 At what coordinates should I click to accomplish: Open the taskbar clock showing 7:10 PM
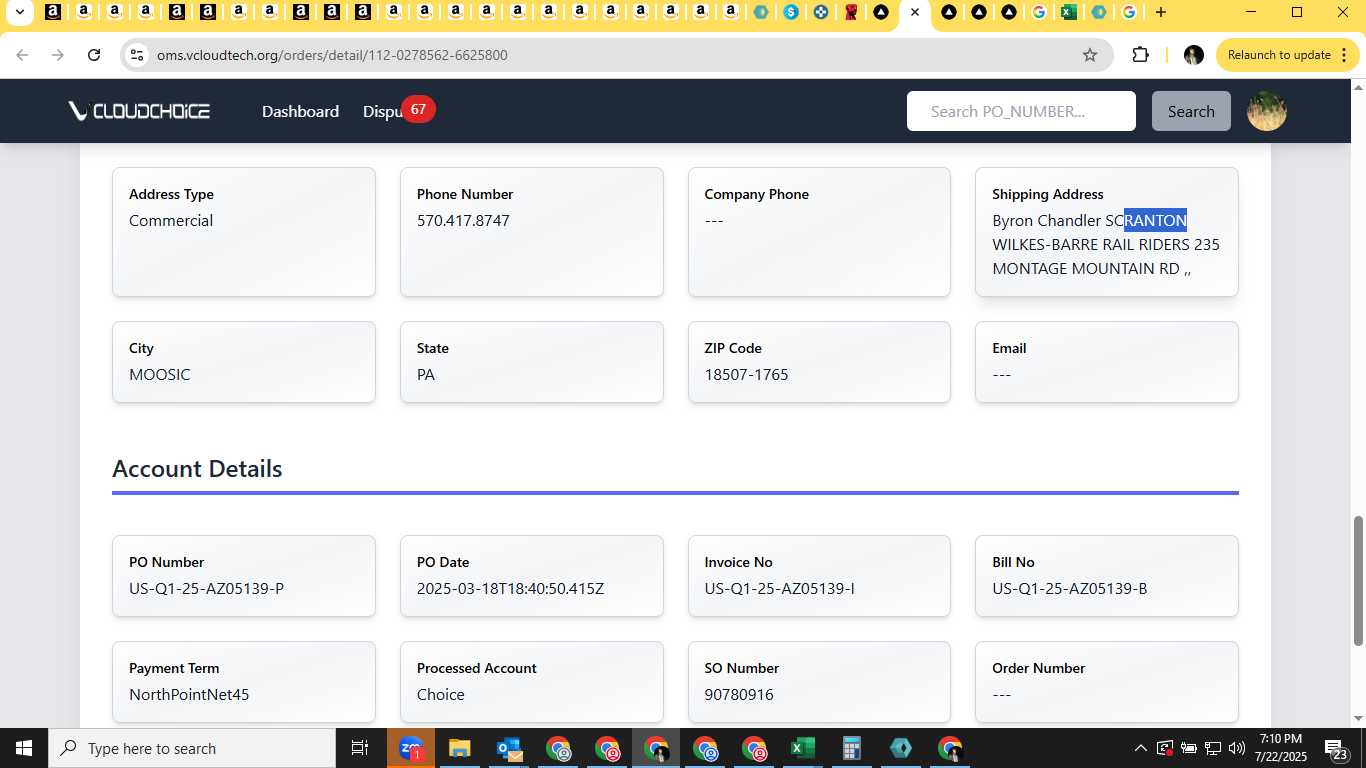coord(1281,748)
